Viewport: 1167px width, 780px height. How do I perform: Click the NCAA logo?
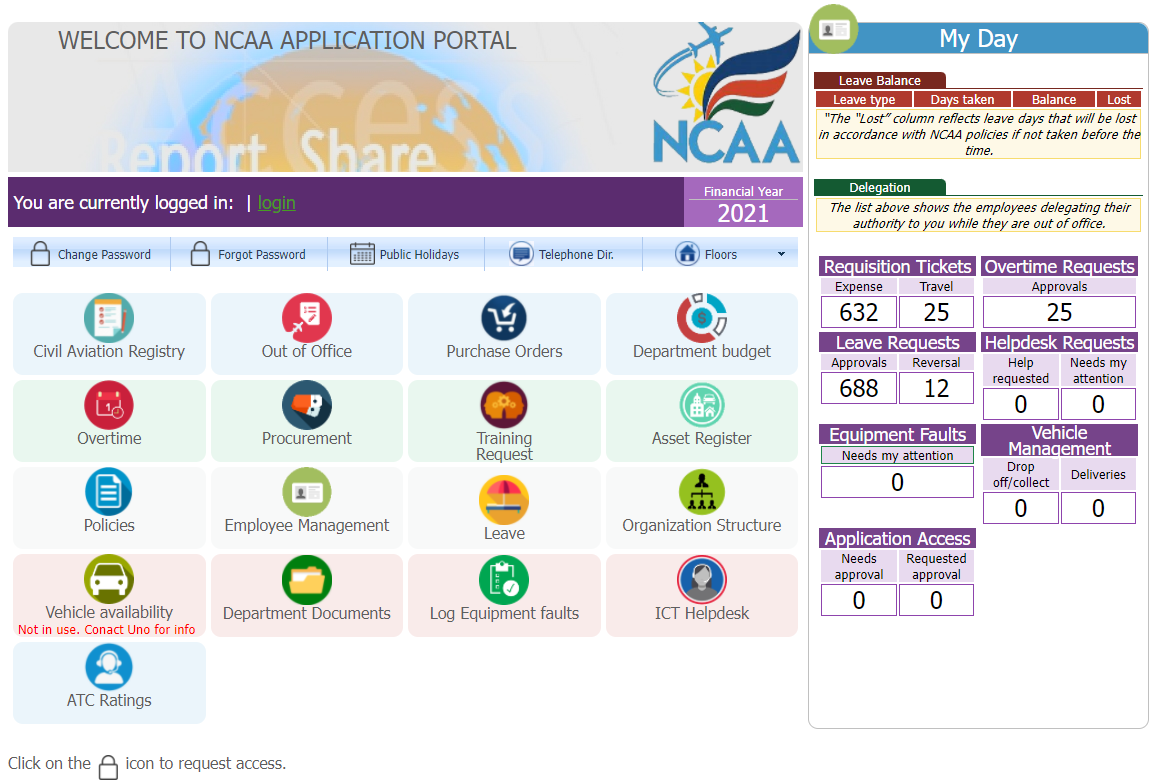[x=726, y=93]
